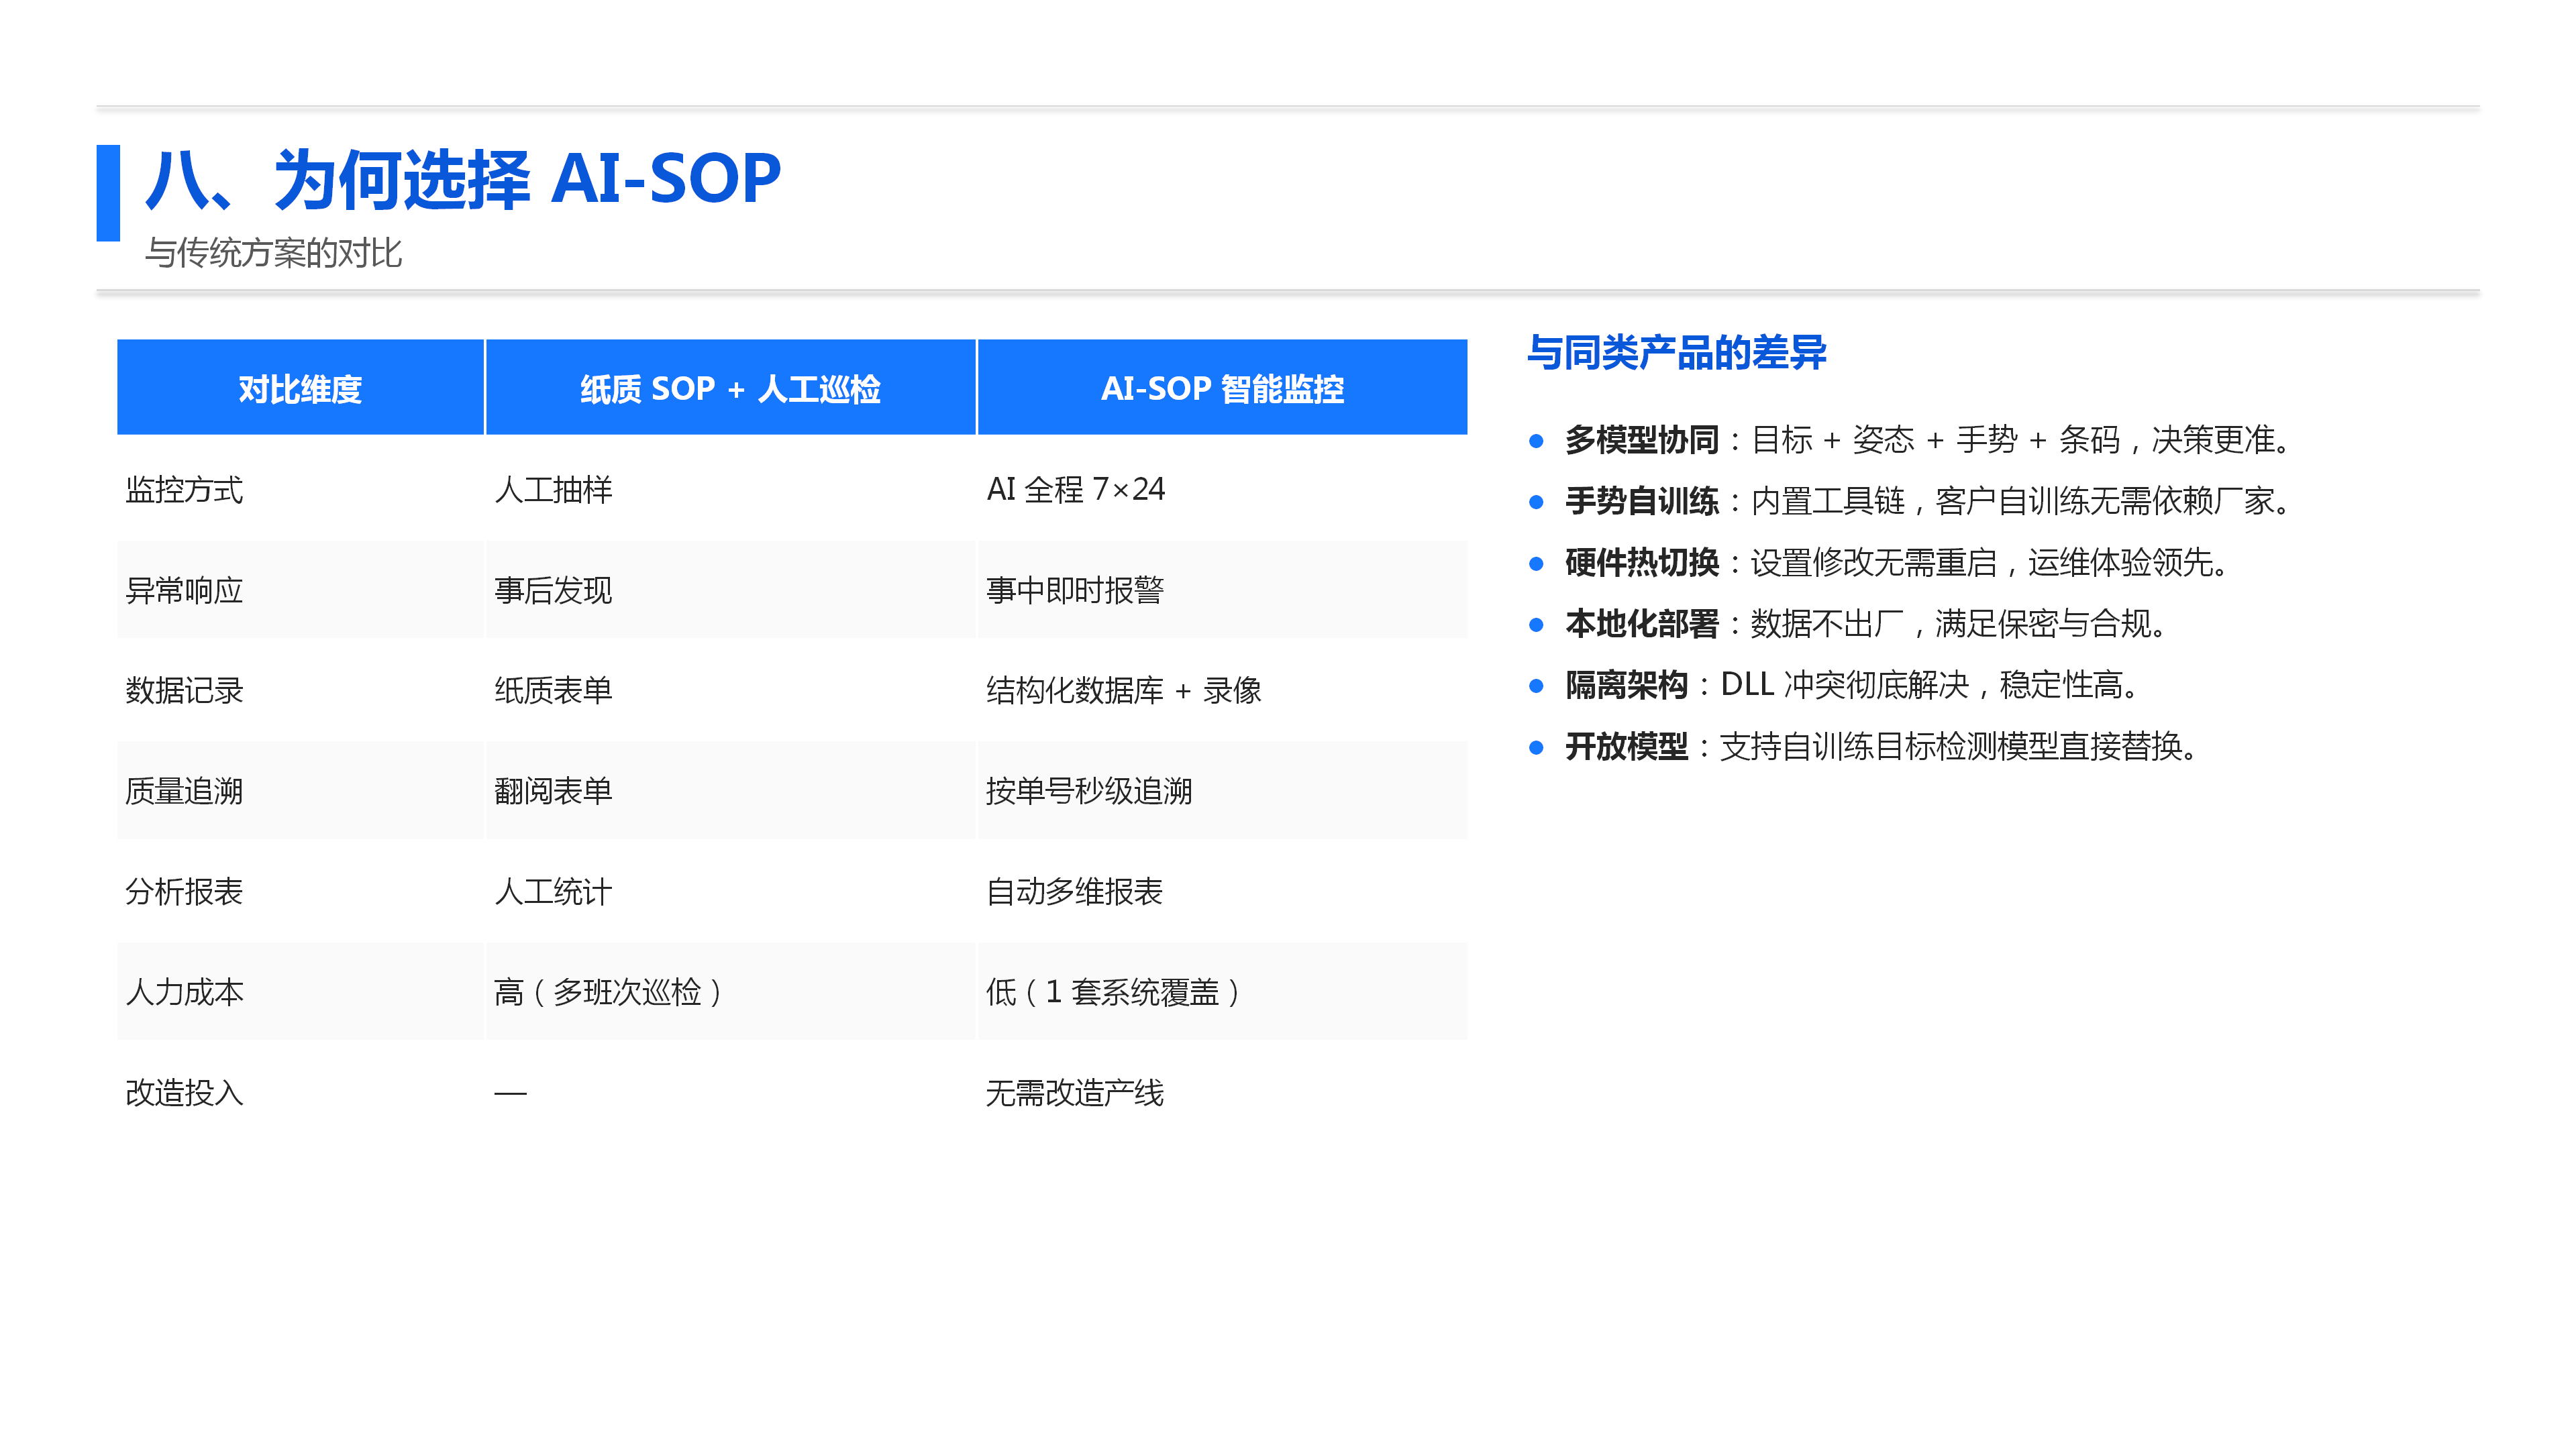Click the "本地化部署" bullet text

coord(1865,624)
